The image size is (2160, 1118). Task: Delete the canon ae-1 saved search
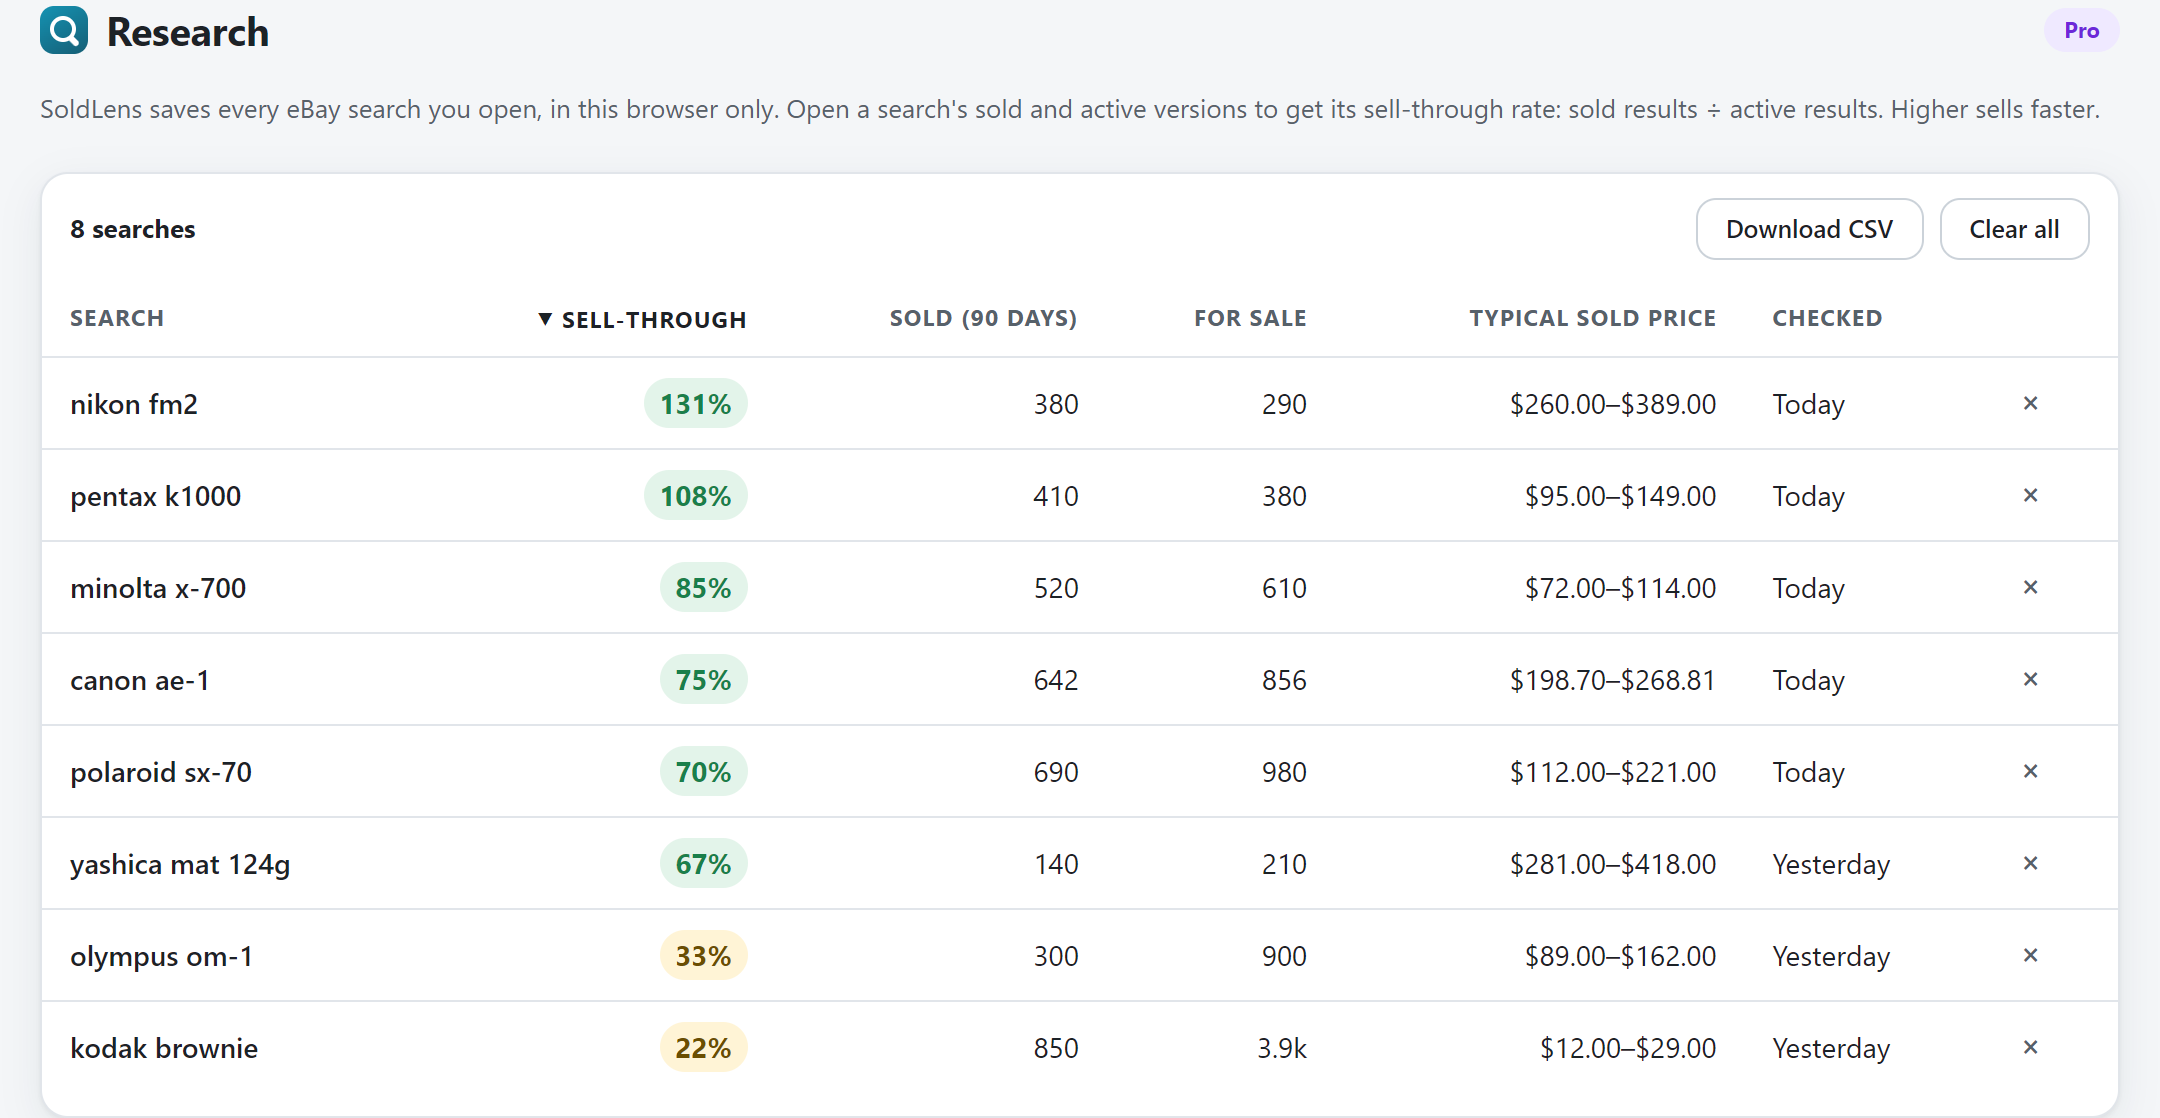click(2030, 679)
